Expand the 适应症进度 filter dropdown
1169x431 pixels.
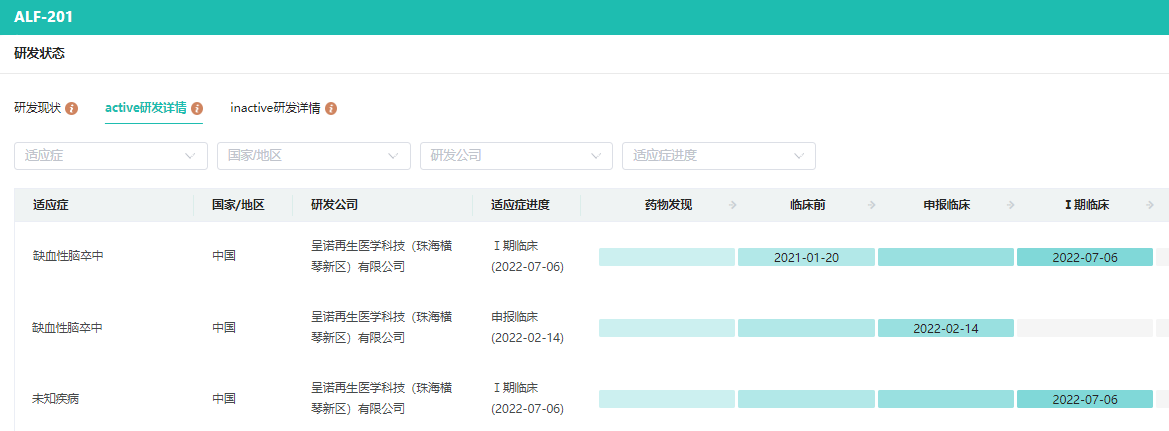(x=719, y=156)
